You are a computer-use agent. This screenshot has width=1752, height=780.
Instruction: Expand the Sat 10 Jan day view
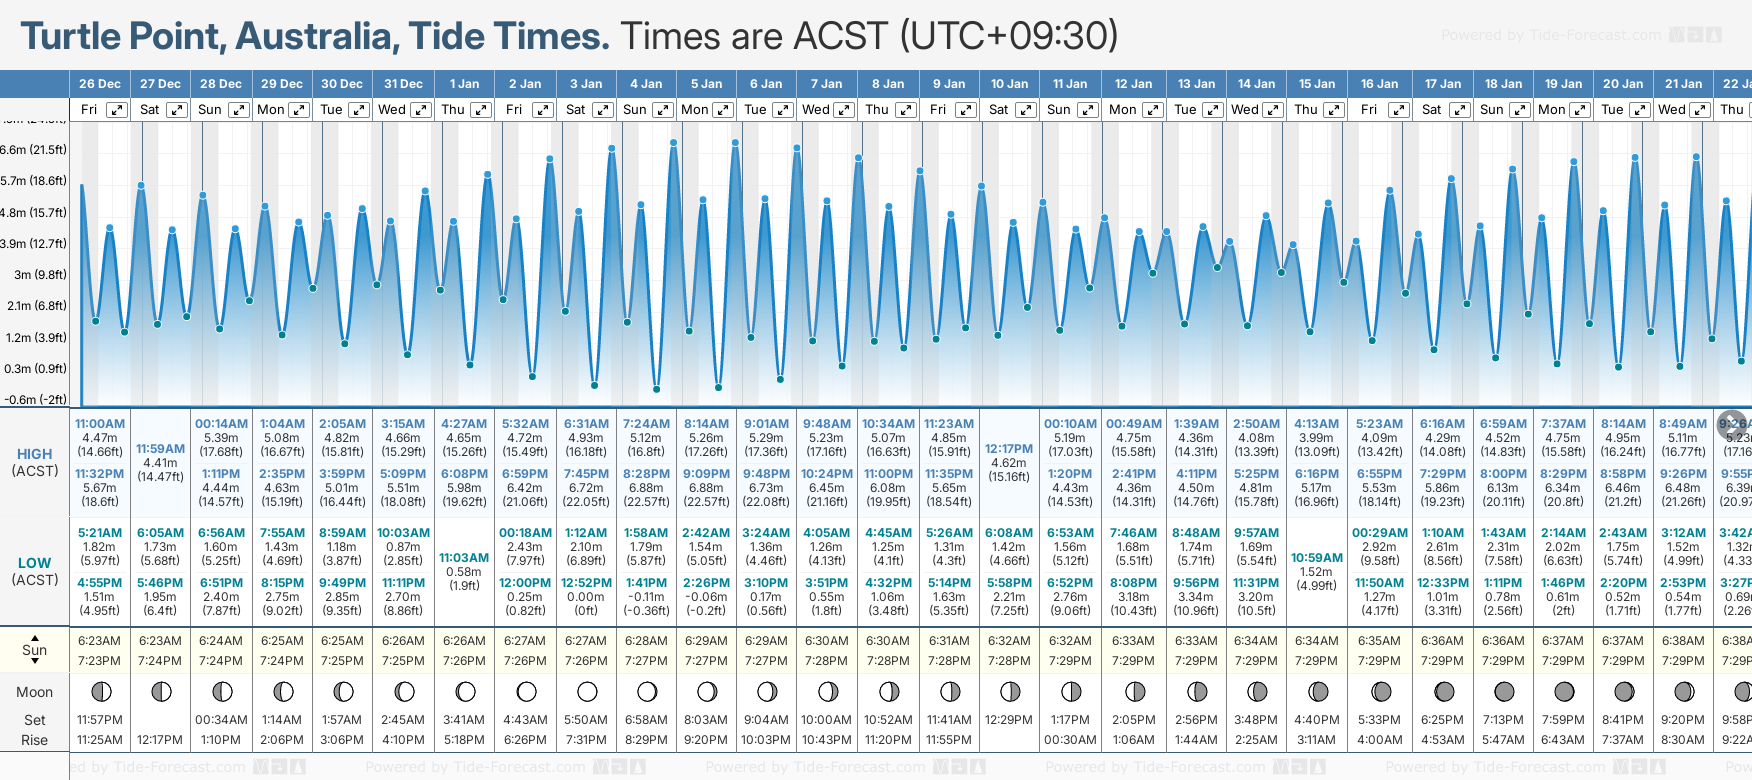click(1026, 110)
